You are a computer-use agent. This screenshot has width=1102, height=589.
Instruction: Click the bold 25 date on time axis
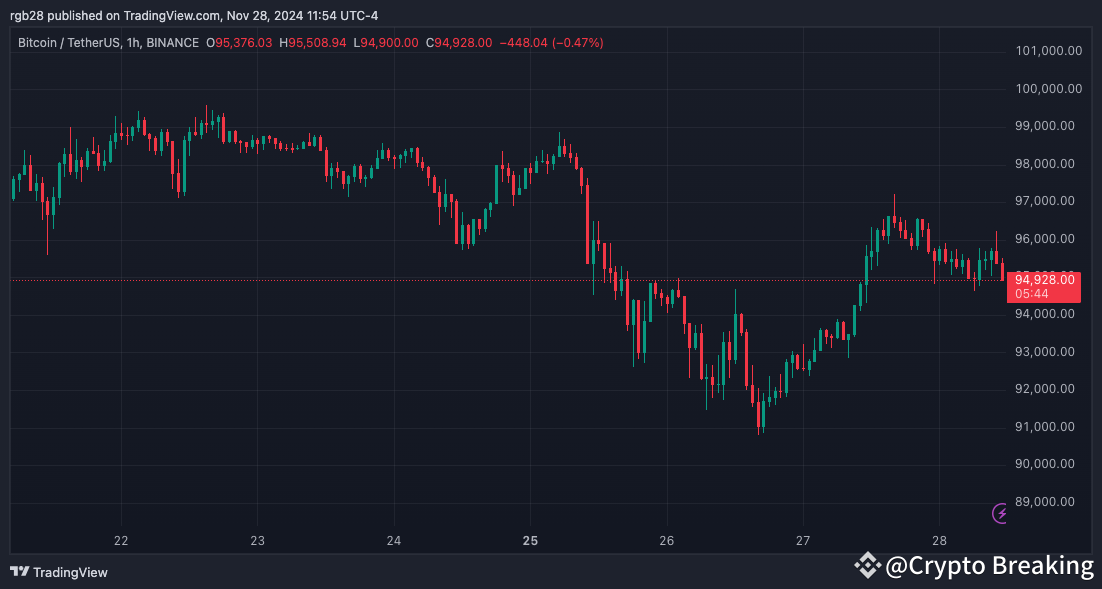(529, 540)
